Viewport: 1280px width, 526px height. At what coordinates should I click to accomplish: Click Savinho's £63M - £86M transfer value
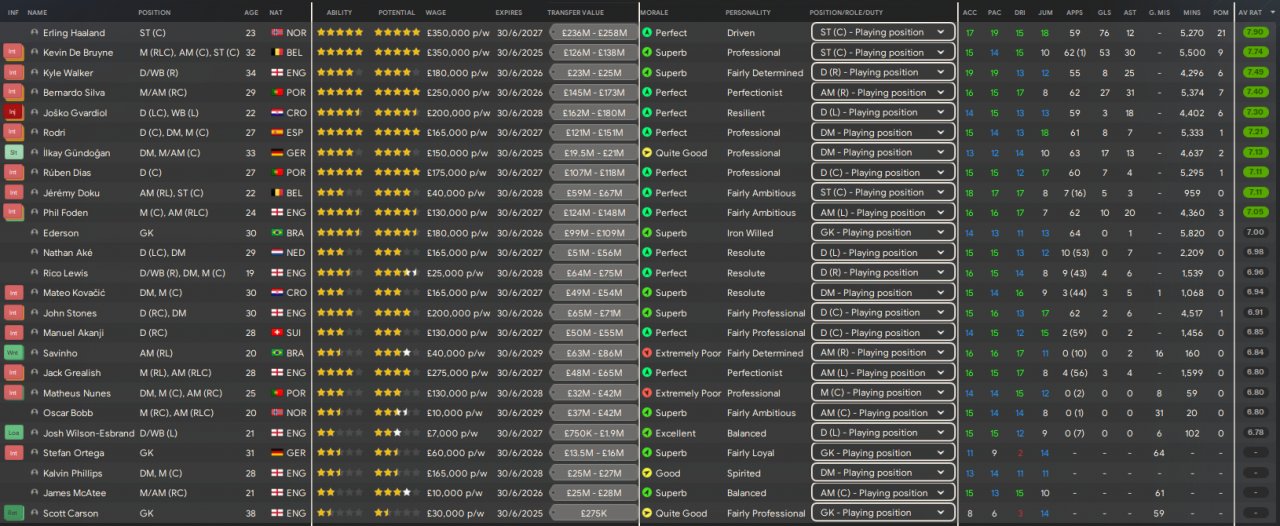pos(594,352)
